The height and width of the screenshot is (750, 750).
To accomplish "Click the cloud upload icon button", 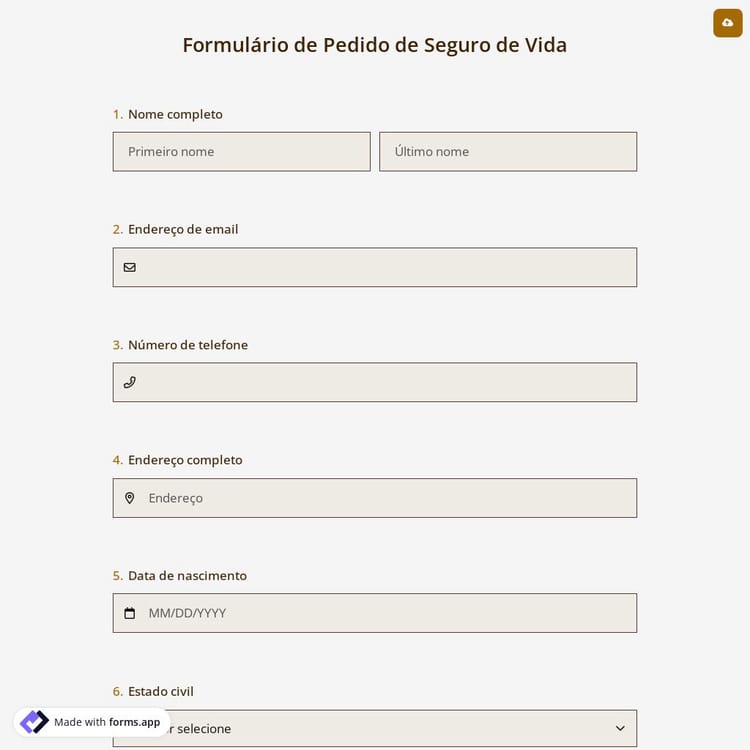I will (x=727, y=22).
